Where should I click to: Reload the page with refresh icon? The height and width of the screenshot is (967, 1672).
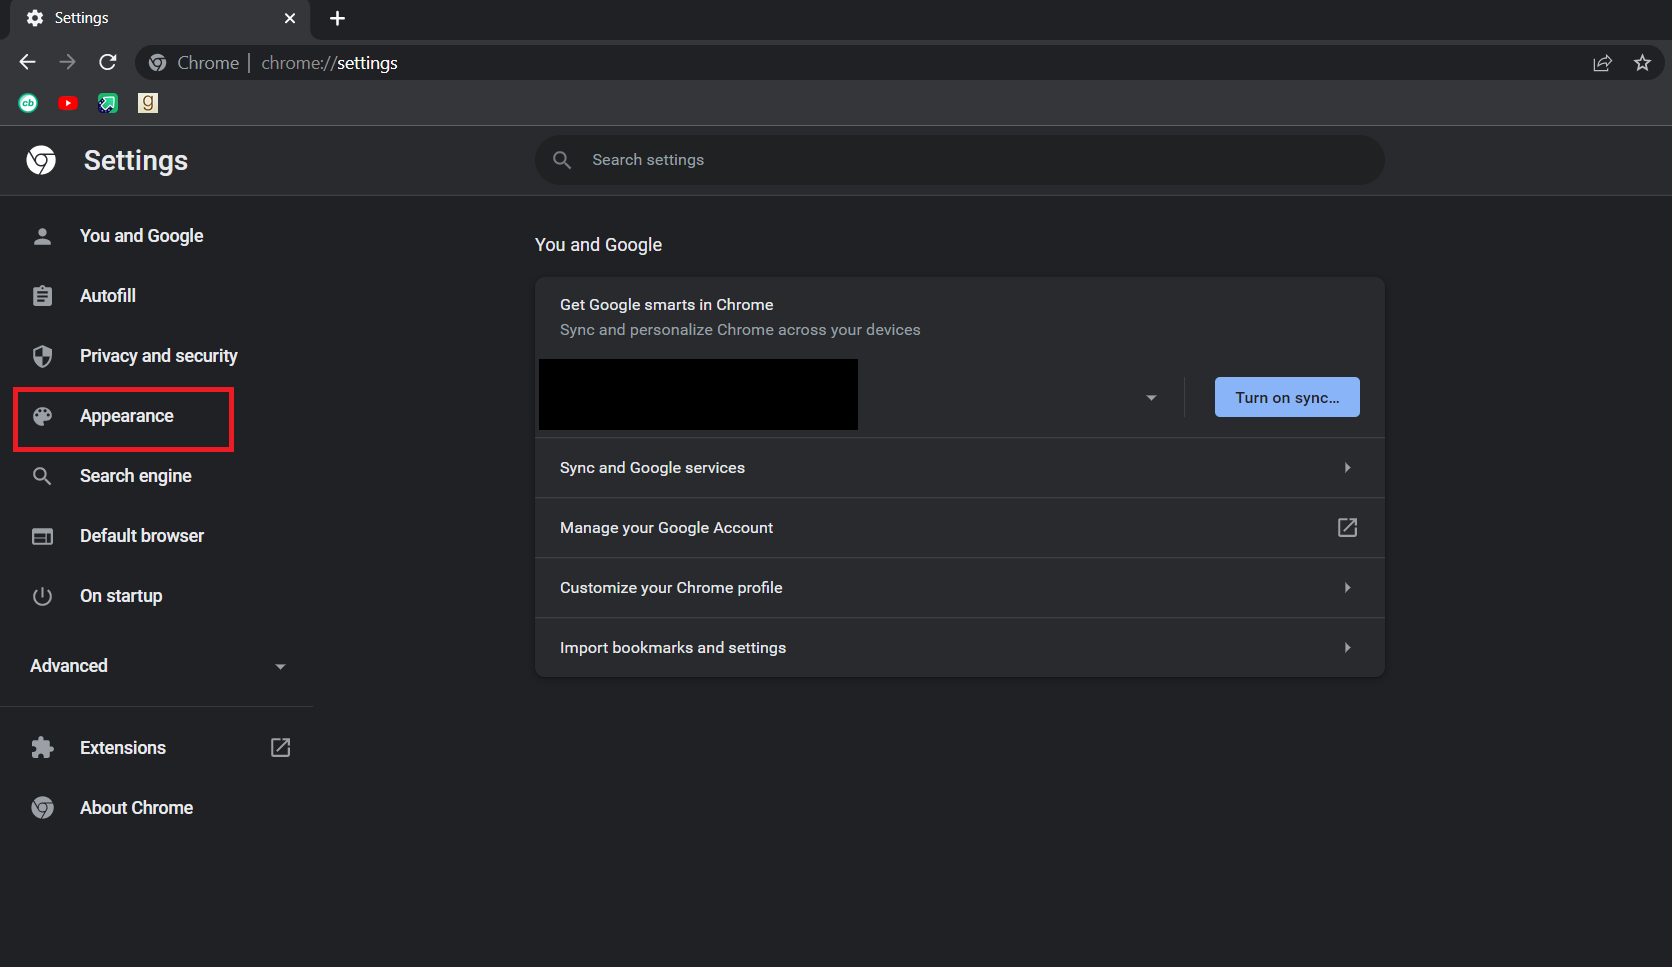click(108, 62)
